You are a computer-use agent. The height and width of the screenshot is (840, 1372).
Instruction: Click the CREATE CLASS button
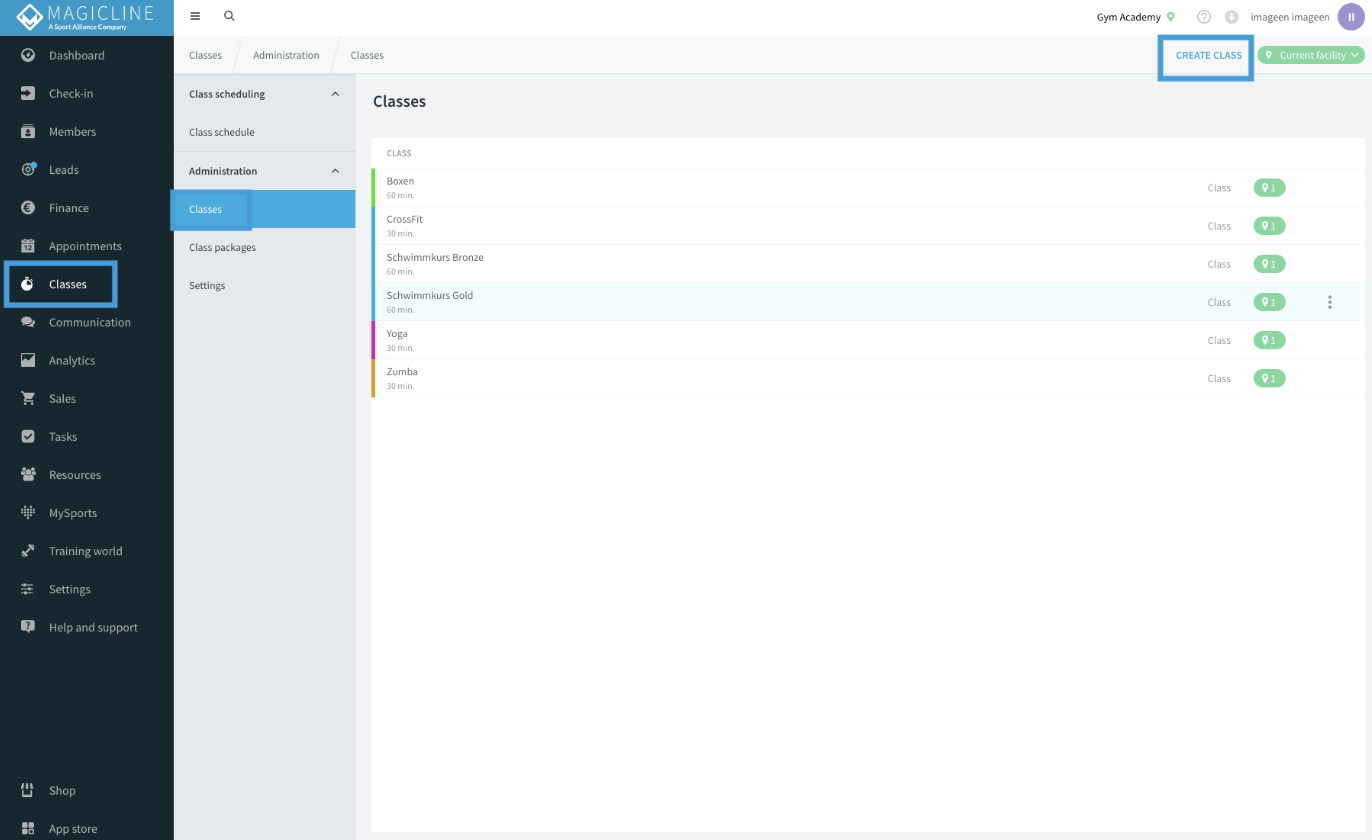[x=1208, y=55]
